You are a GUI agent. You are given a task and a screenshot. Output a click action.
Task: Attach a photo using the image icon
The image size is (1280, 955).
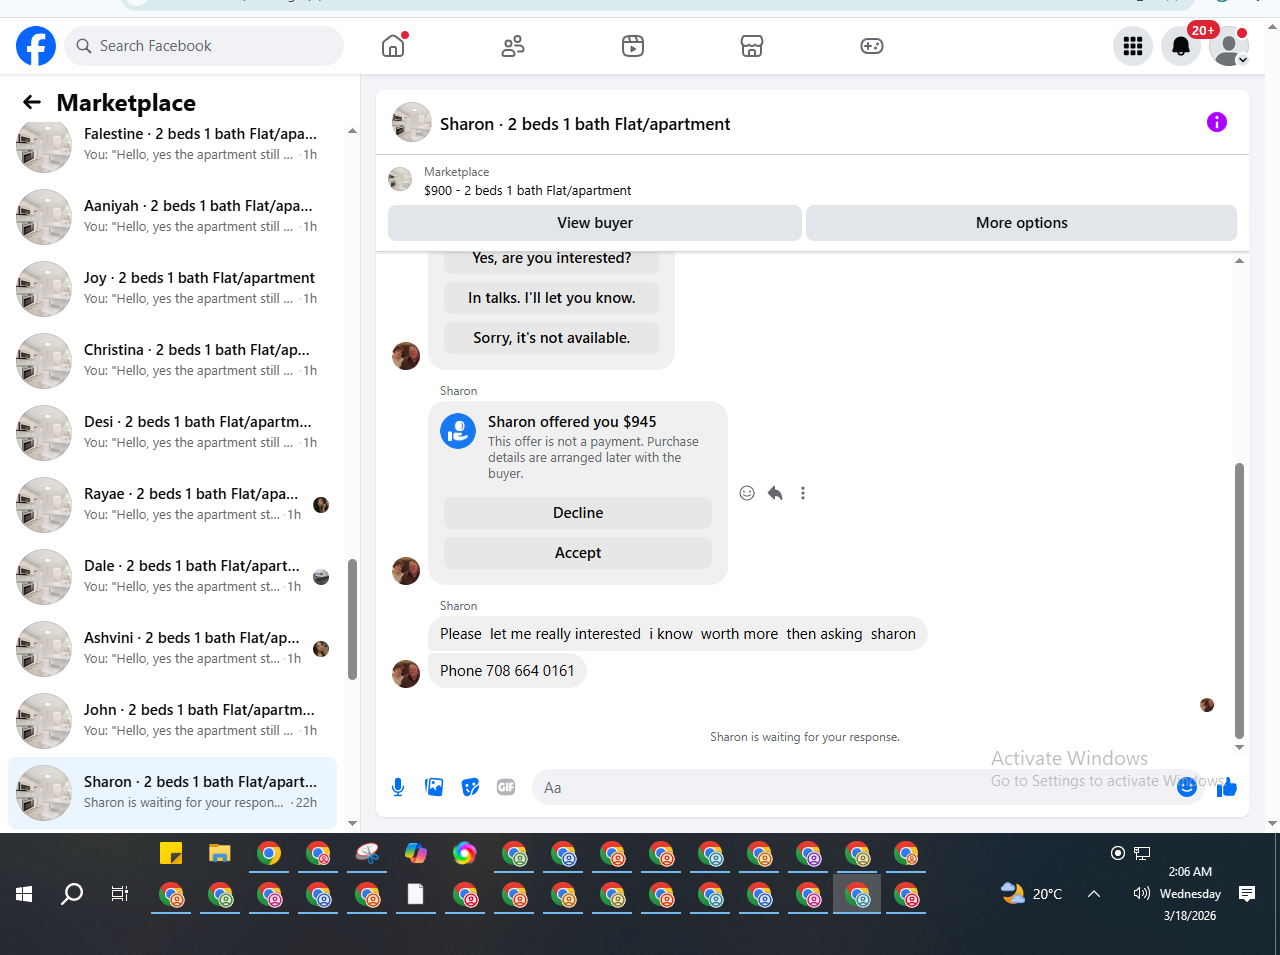coord(434,788)
